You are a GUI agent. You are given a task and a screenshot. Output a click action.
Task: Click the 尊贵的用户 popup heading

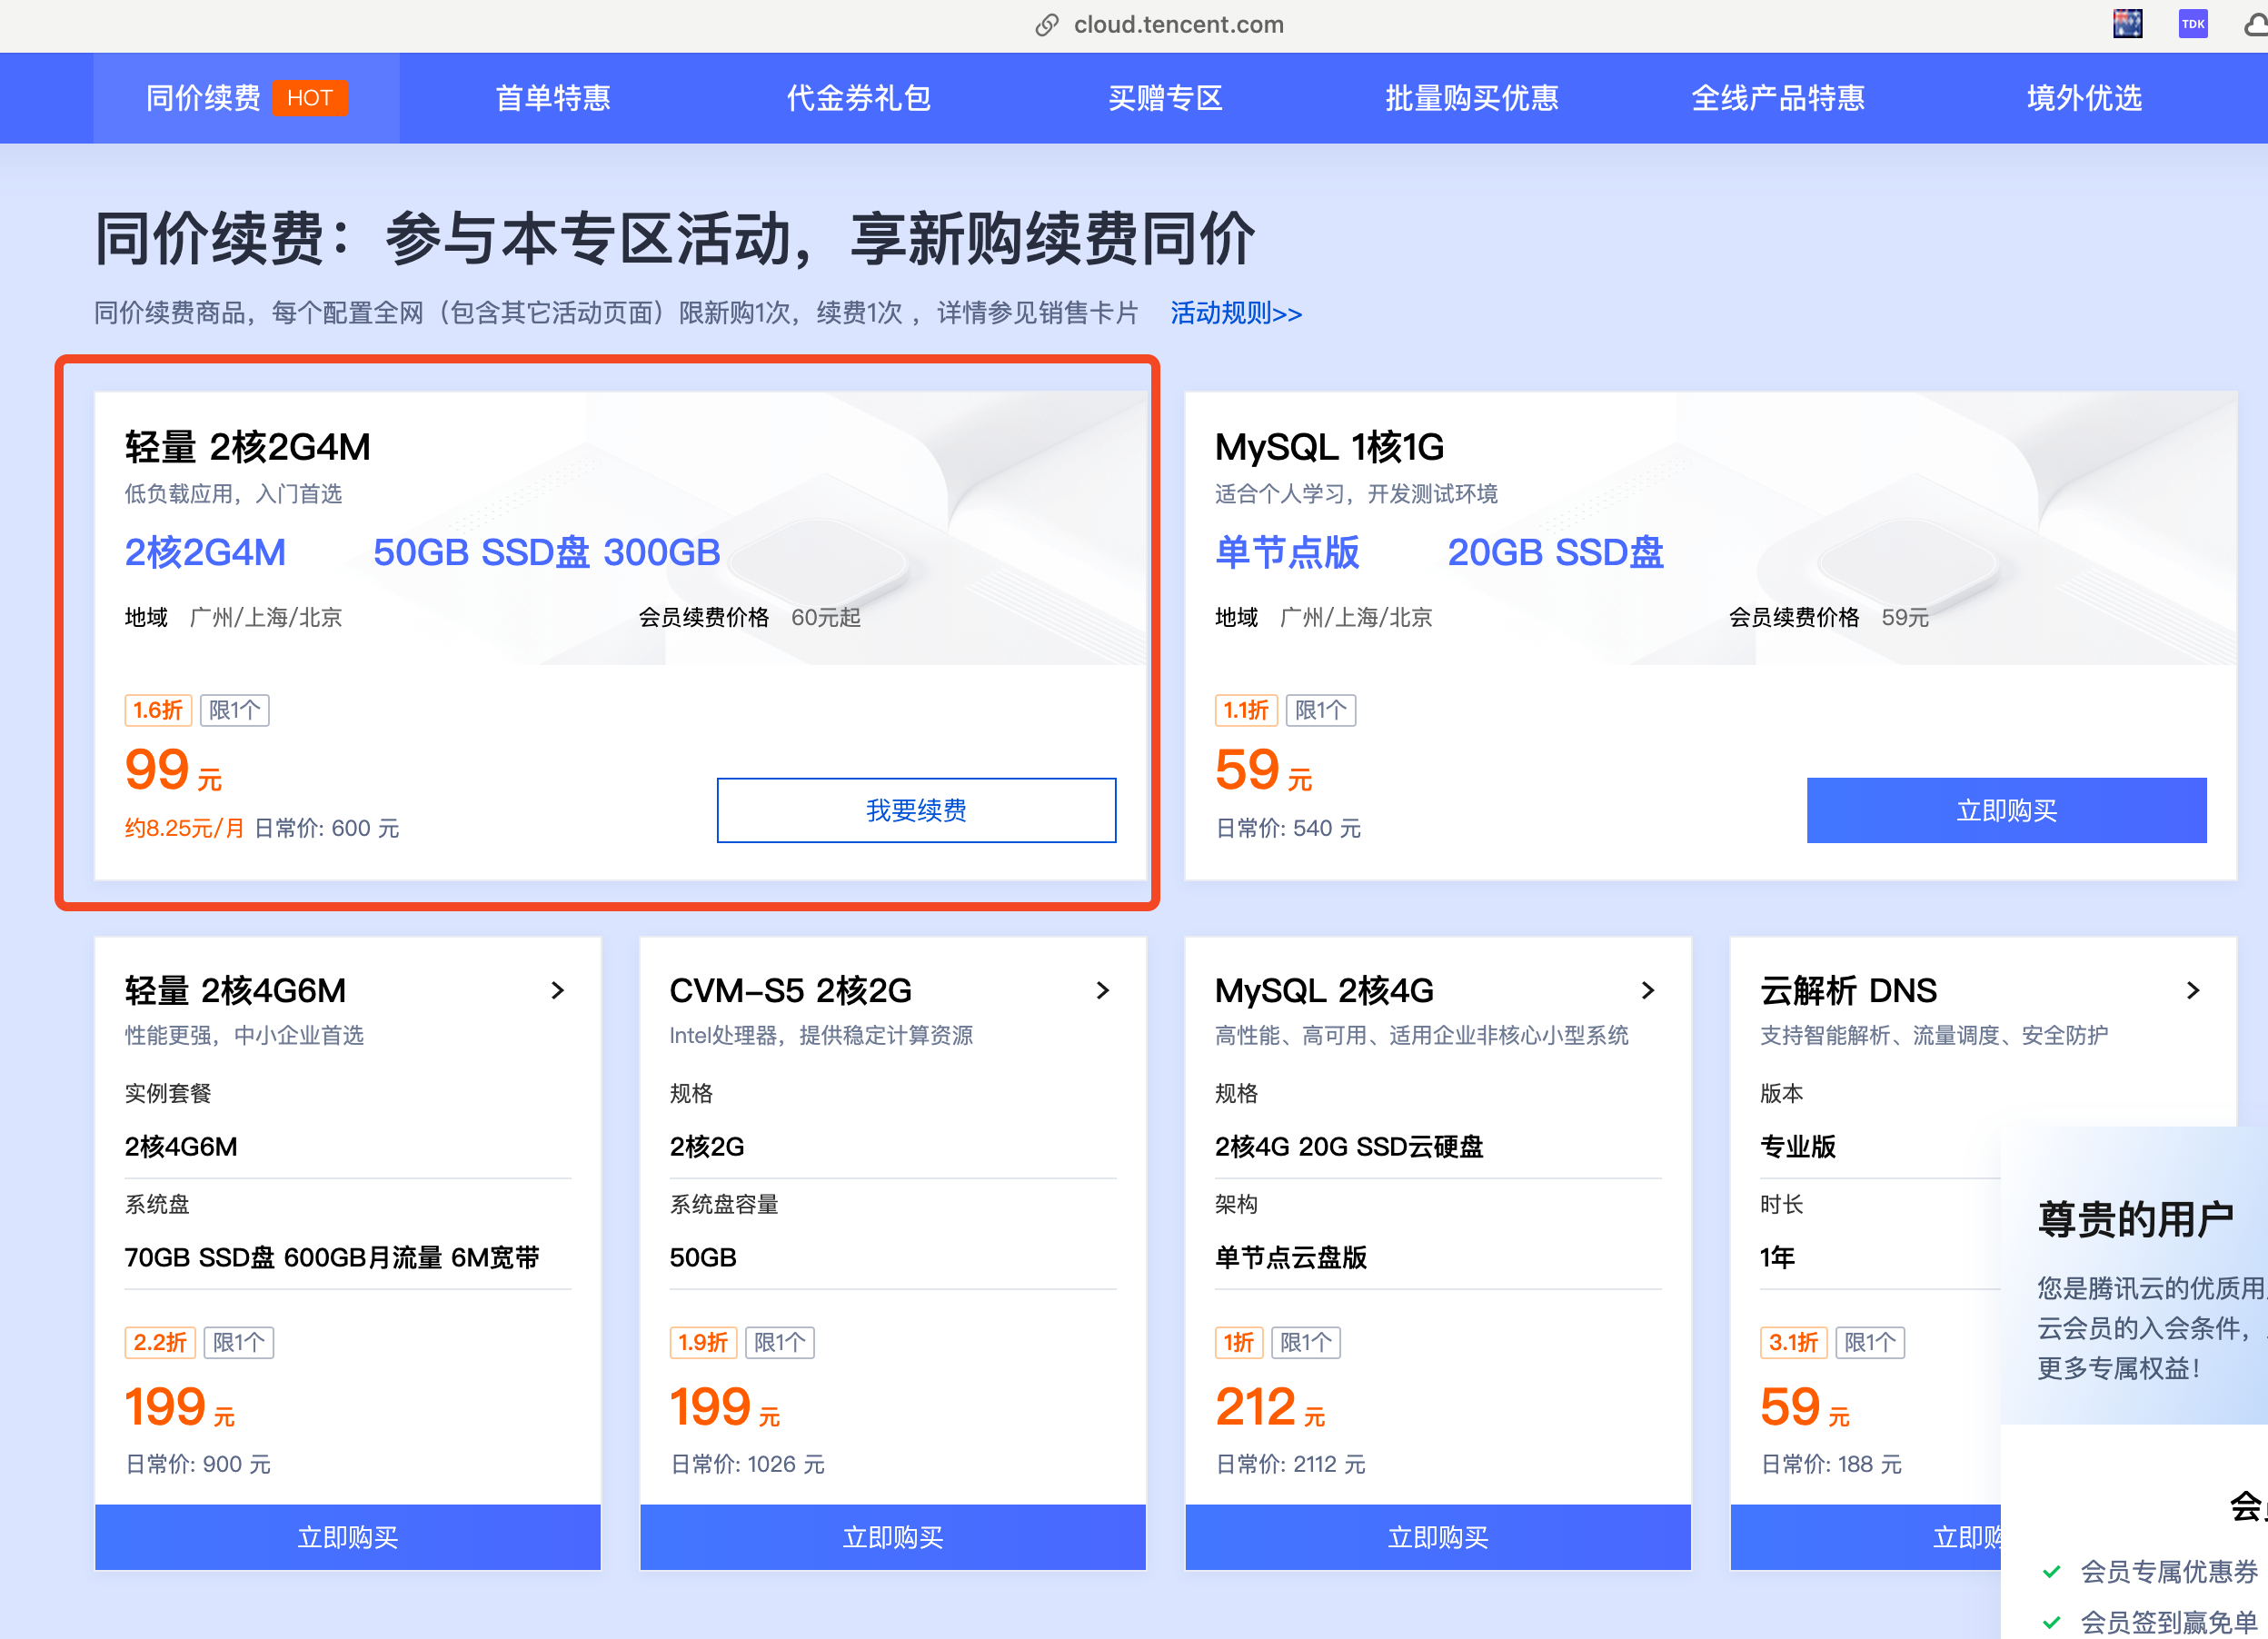(2136, 1219)
